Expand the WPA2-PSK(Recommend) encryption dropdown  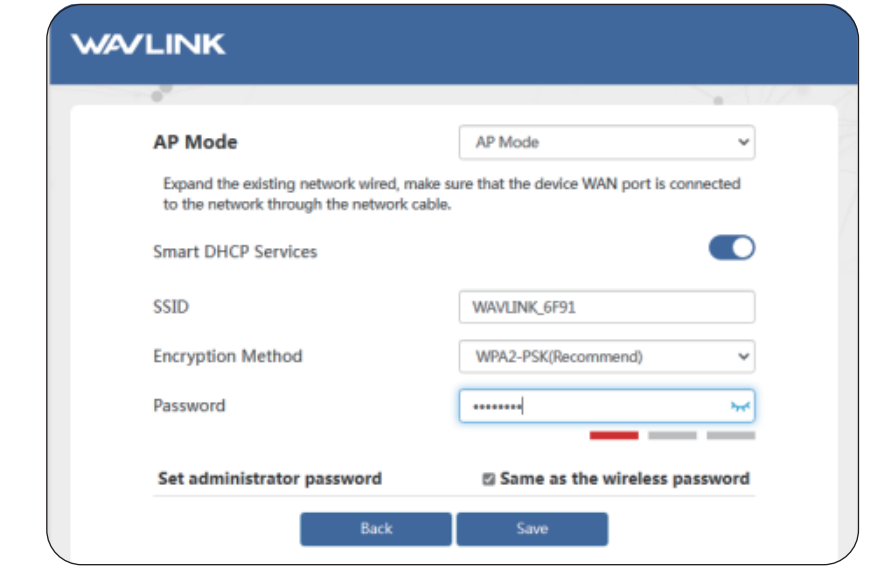[606, 356]
